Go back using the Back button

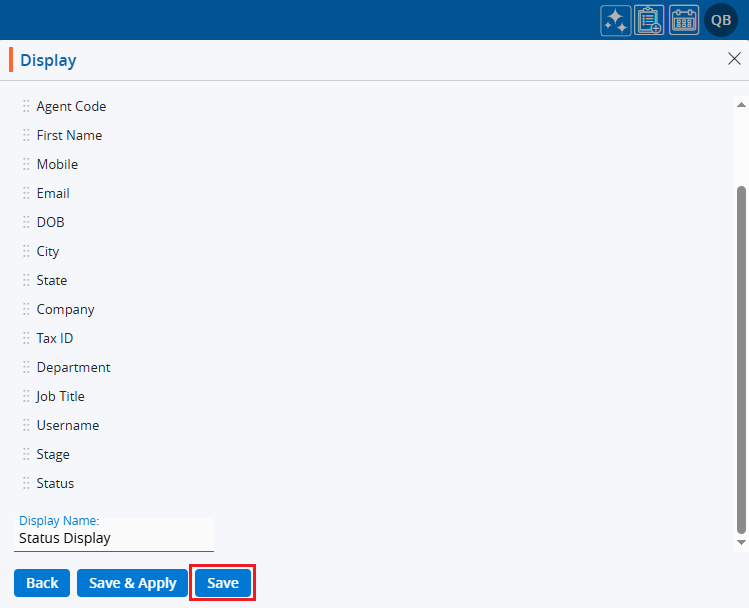click(42, 583)
